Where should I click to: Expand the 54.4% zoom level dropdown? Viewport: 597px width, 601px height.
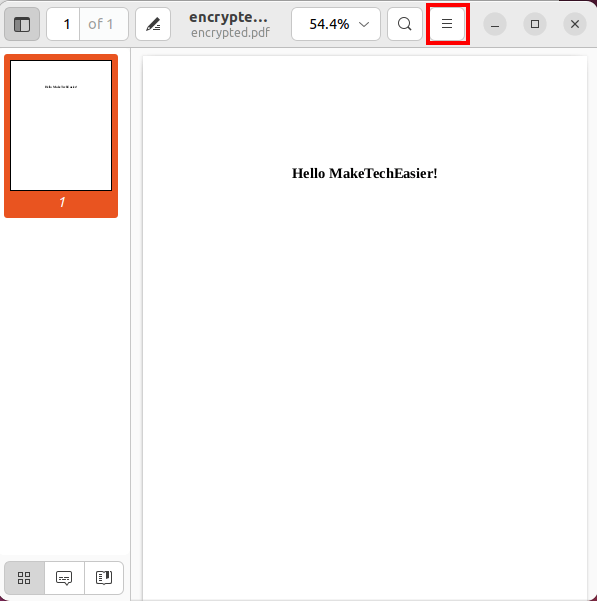tap(336, 24)
